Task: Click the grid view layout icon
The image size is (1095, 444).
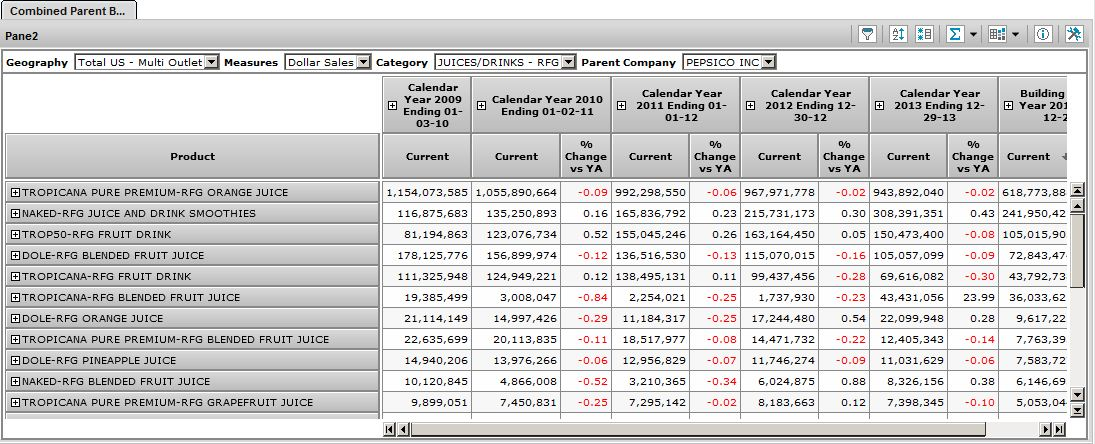Action: pyautogui.click(x=996, y=34)
